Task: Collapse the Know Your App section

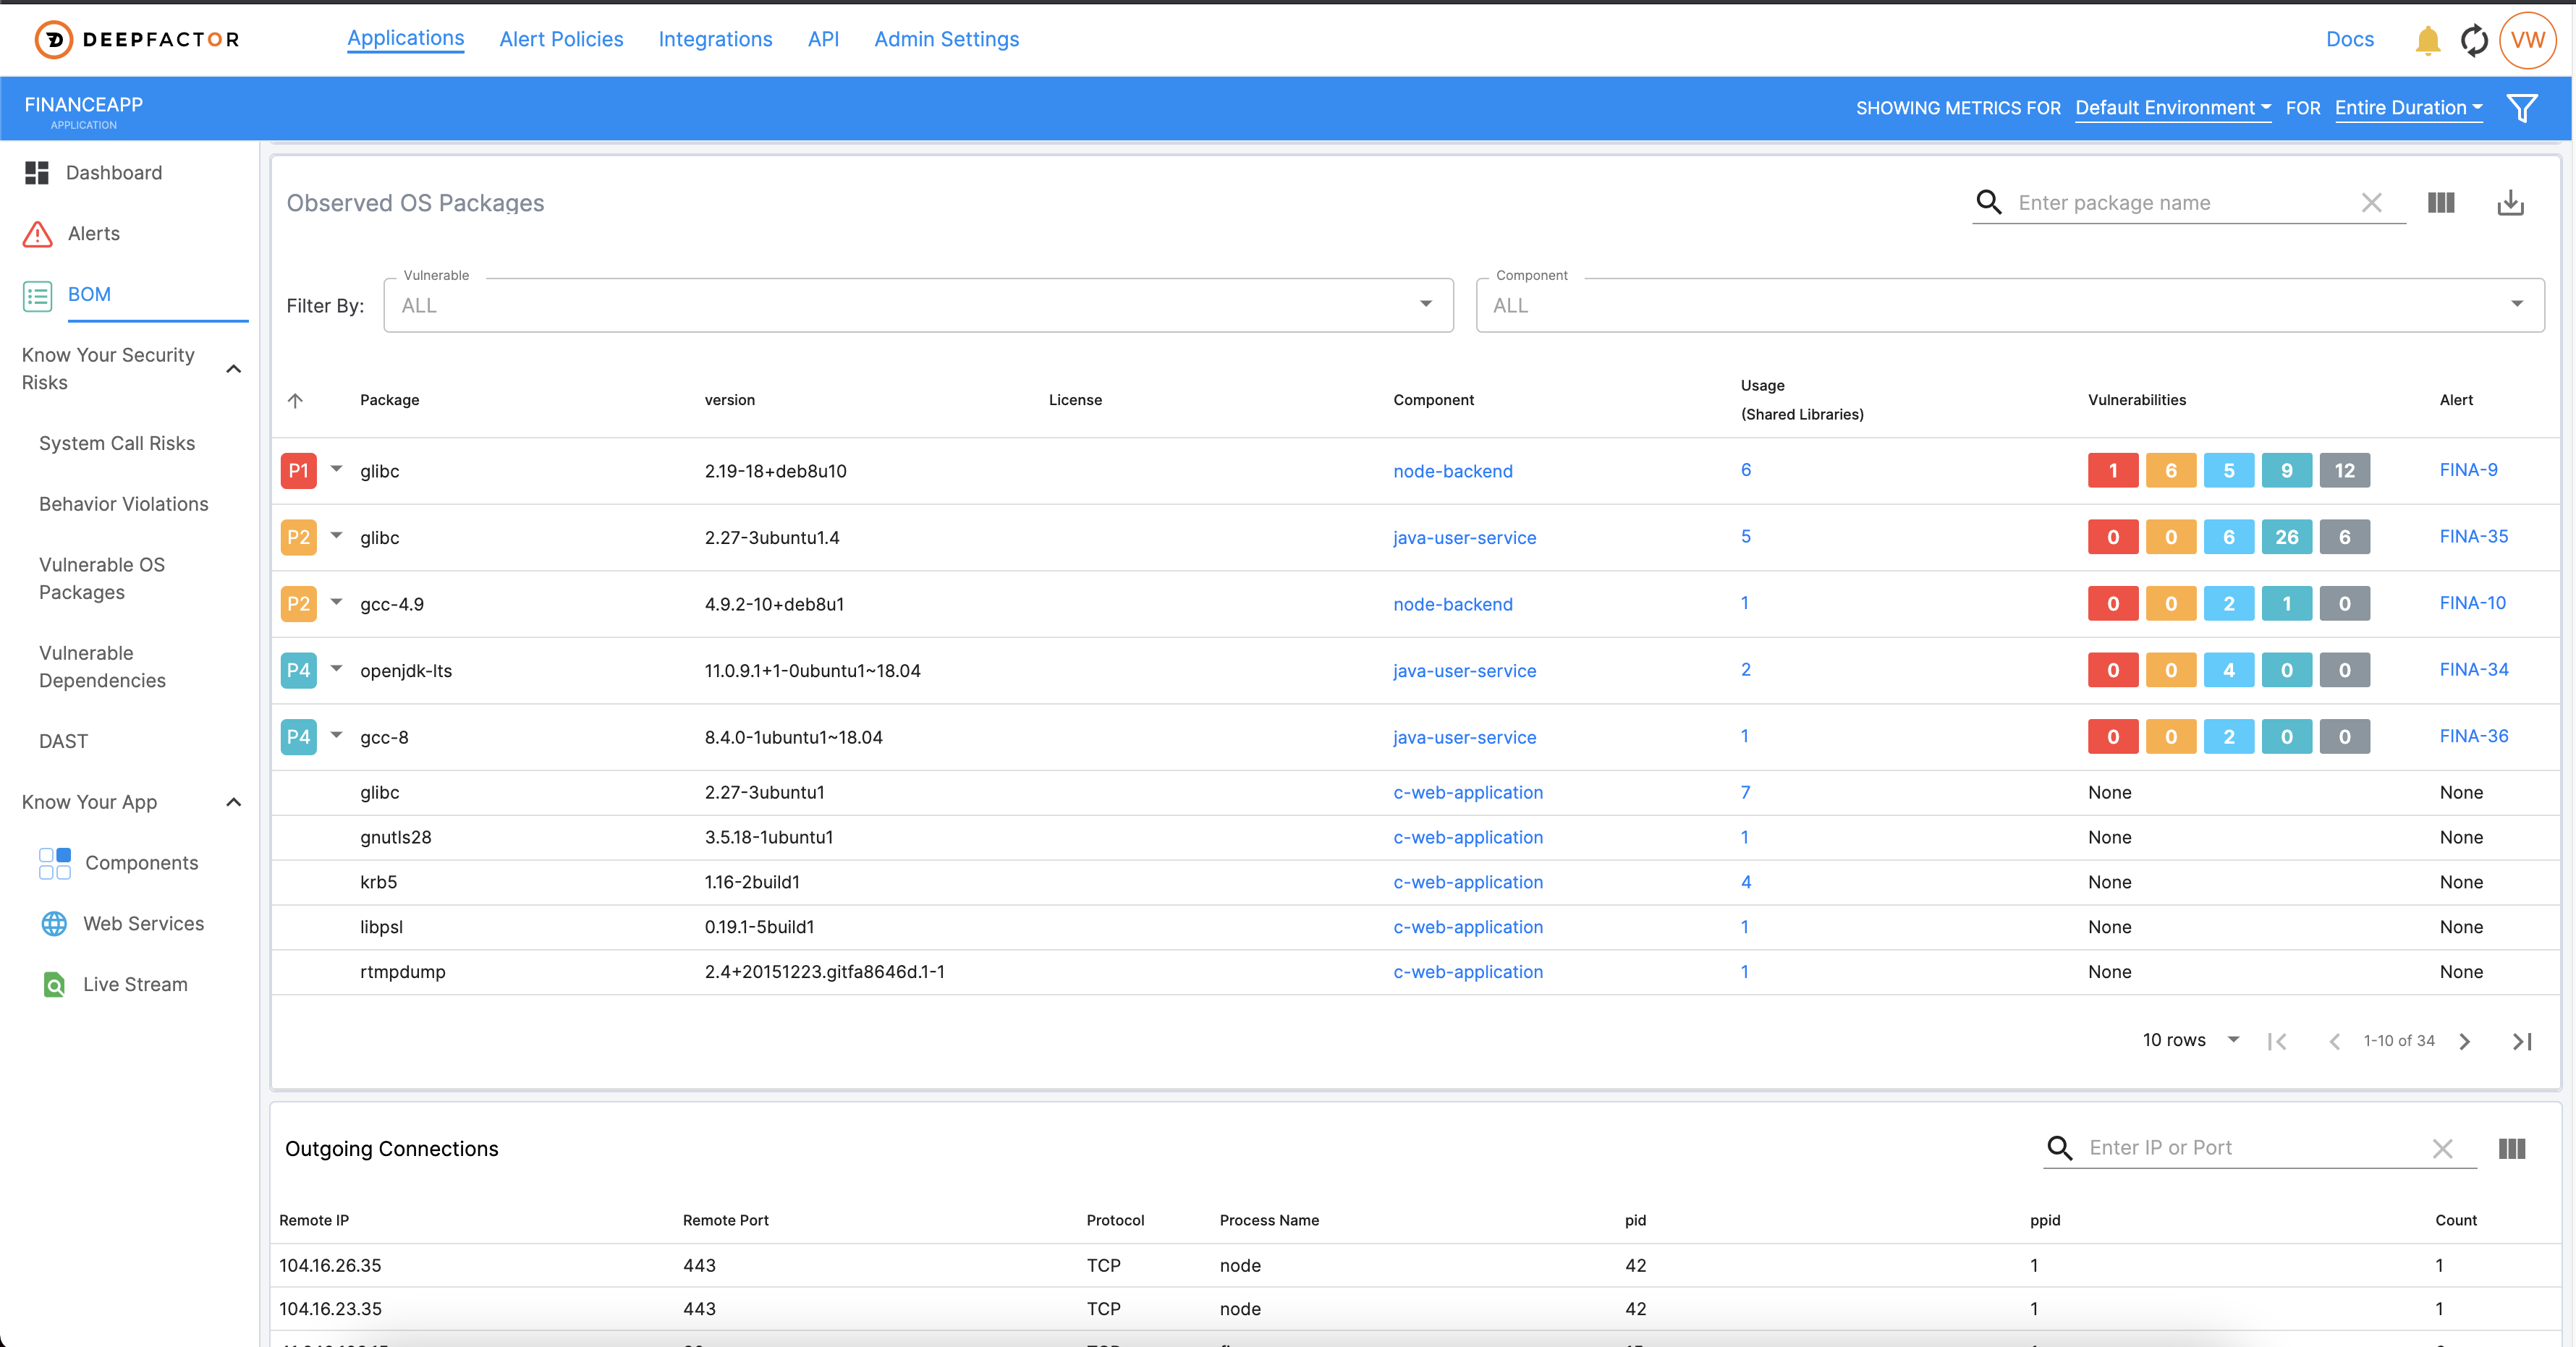Action: pyautogui.click(x=233, y=802)
